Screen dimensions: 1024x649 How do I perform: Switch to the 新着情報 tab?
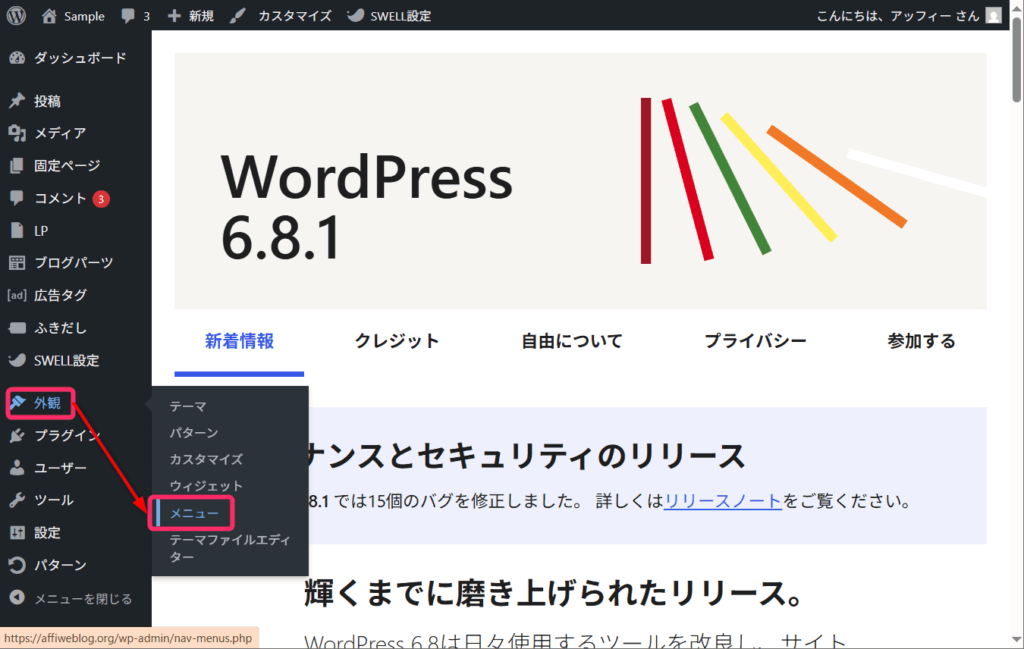coord(239,341)
